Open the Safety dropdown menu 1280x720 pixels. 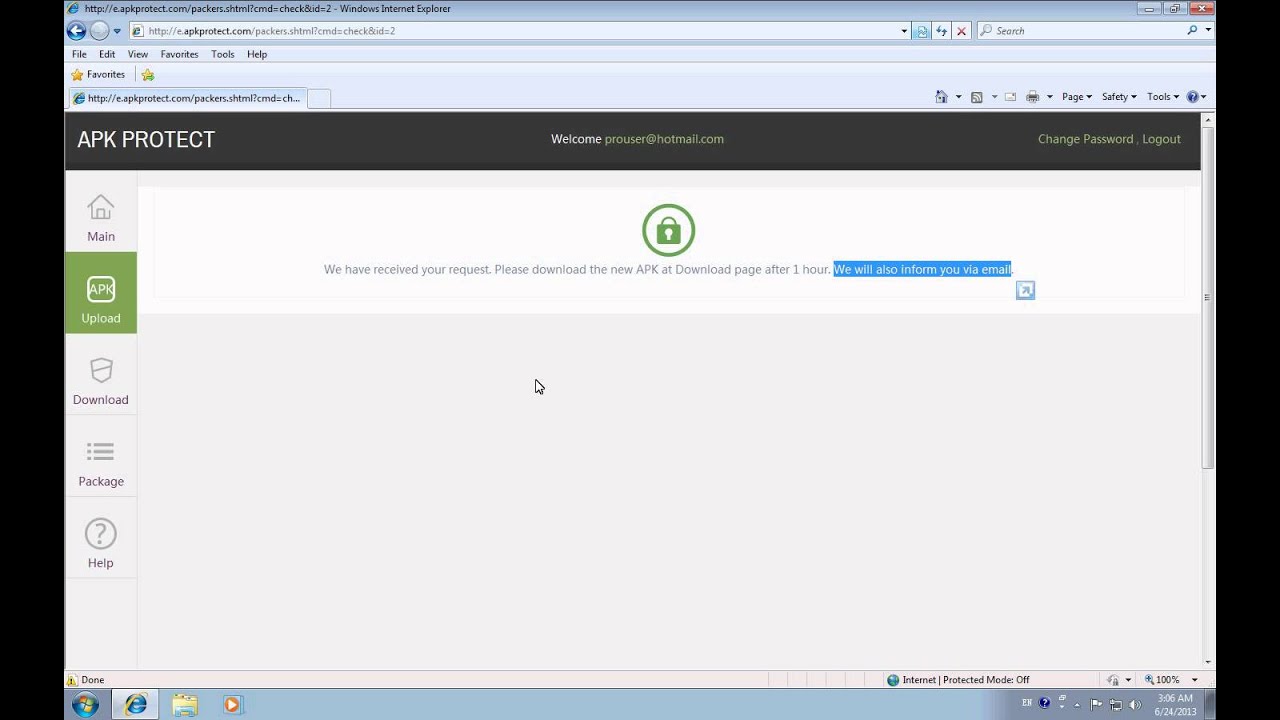pos(1119,97)
